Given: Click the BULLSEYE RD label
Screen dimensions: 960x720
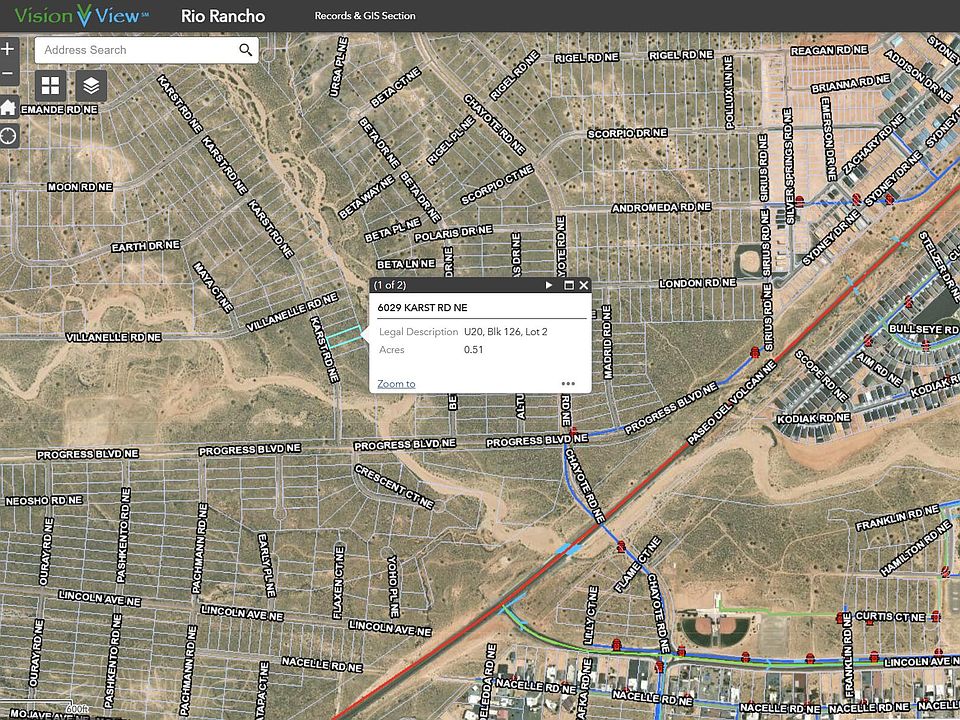Looking at the screenshot, I should pos(923,329).
